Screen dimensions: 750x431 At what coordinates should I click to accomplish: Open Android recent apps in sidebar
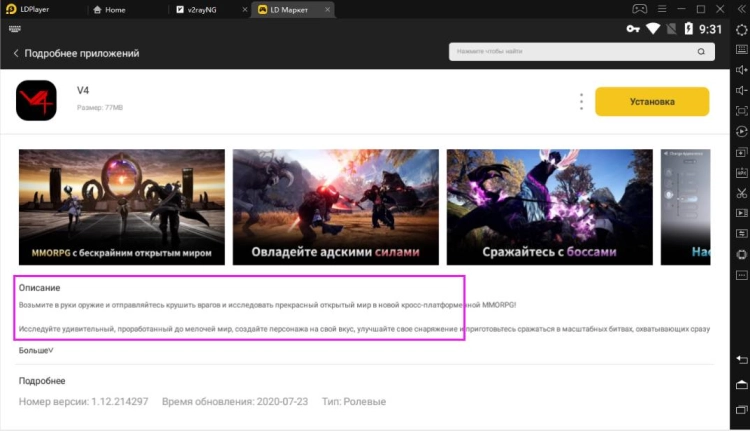pyautogui.click(x=741, y=410)
